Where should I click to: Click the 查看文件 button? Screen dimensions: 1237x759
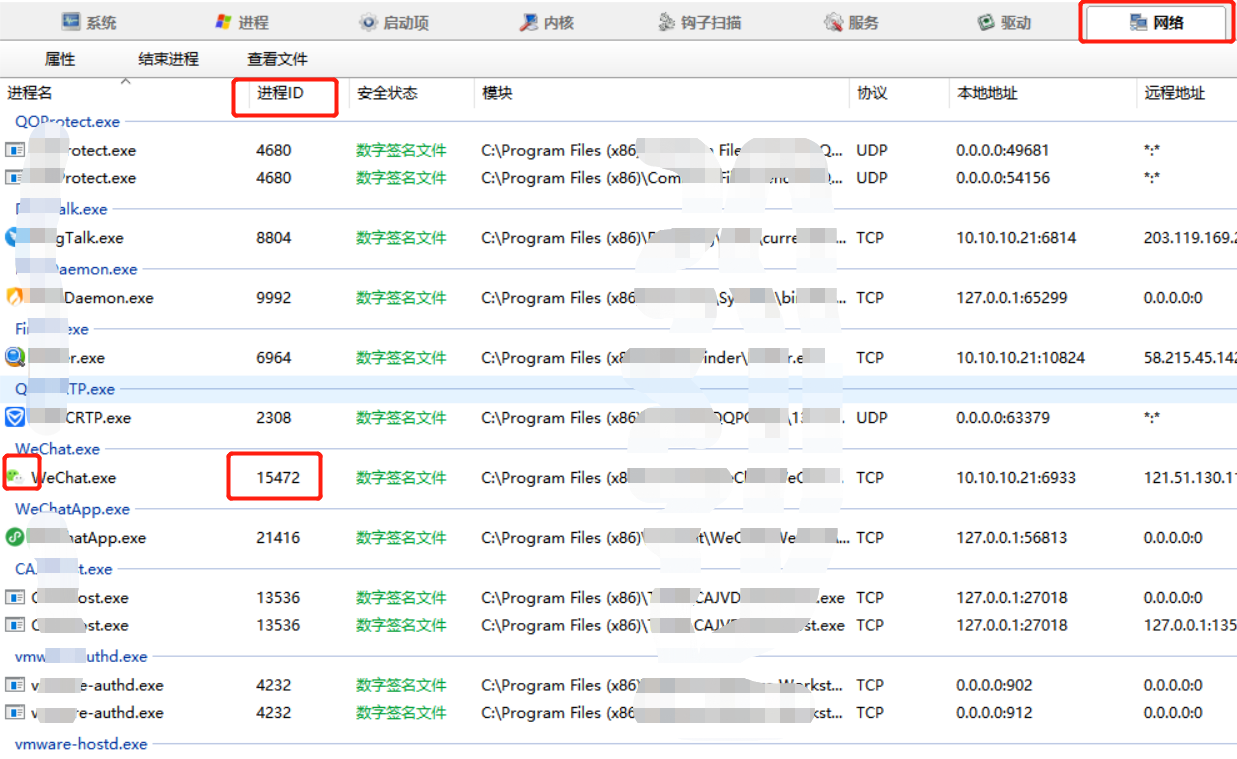pos(277,59)
